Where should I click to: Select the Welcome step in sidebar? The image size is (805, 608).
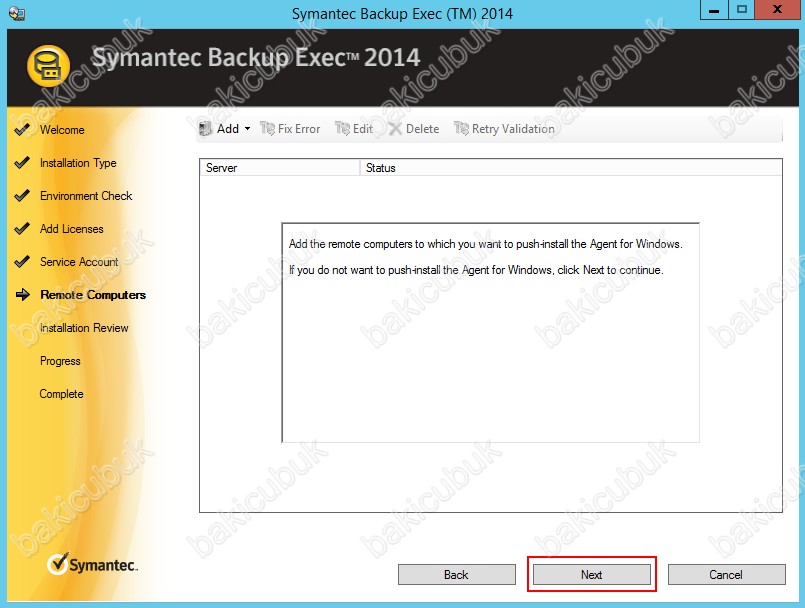[x=62, y=130]
